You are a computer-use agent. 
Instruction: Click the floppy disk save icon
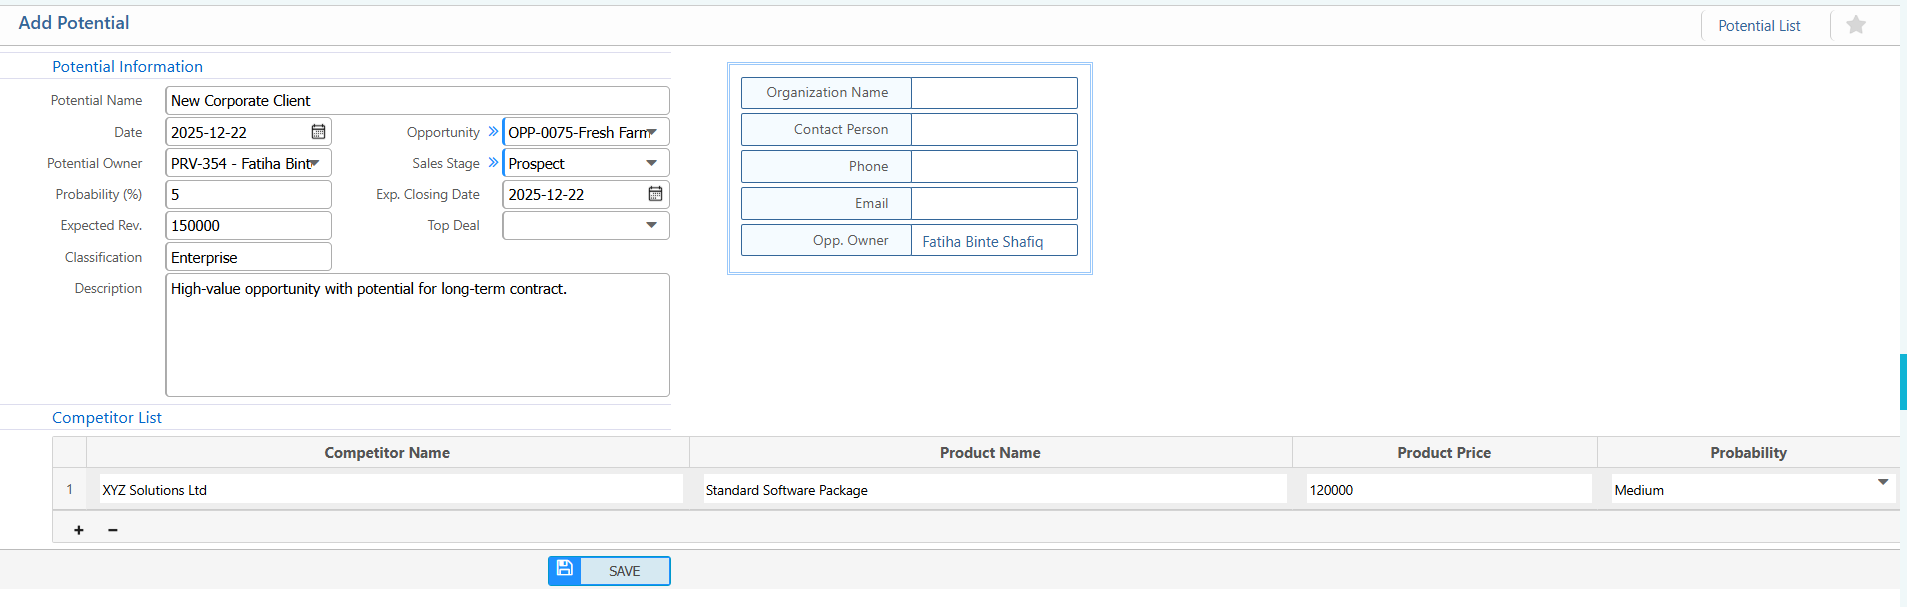565,570
